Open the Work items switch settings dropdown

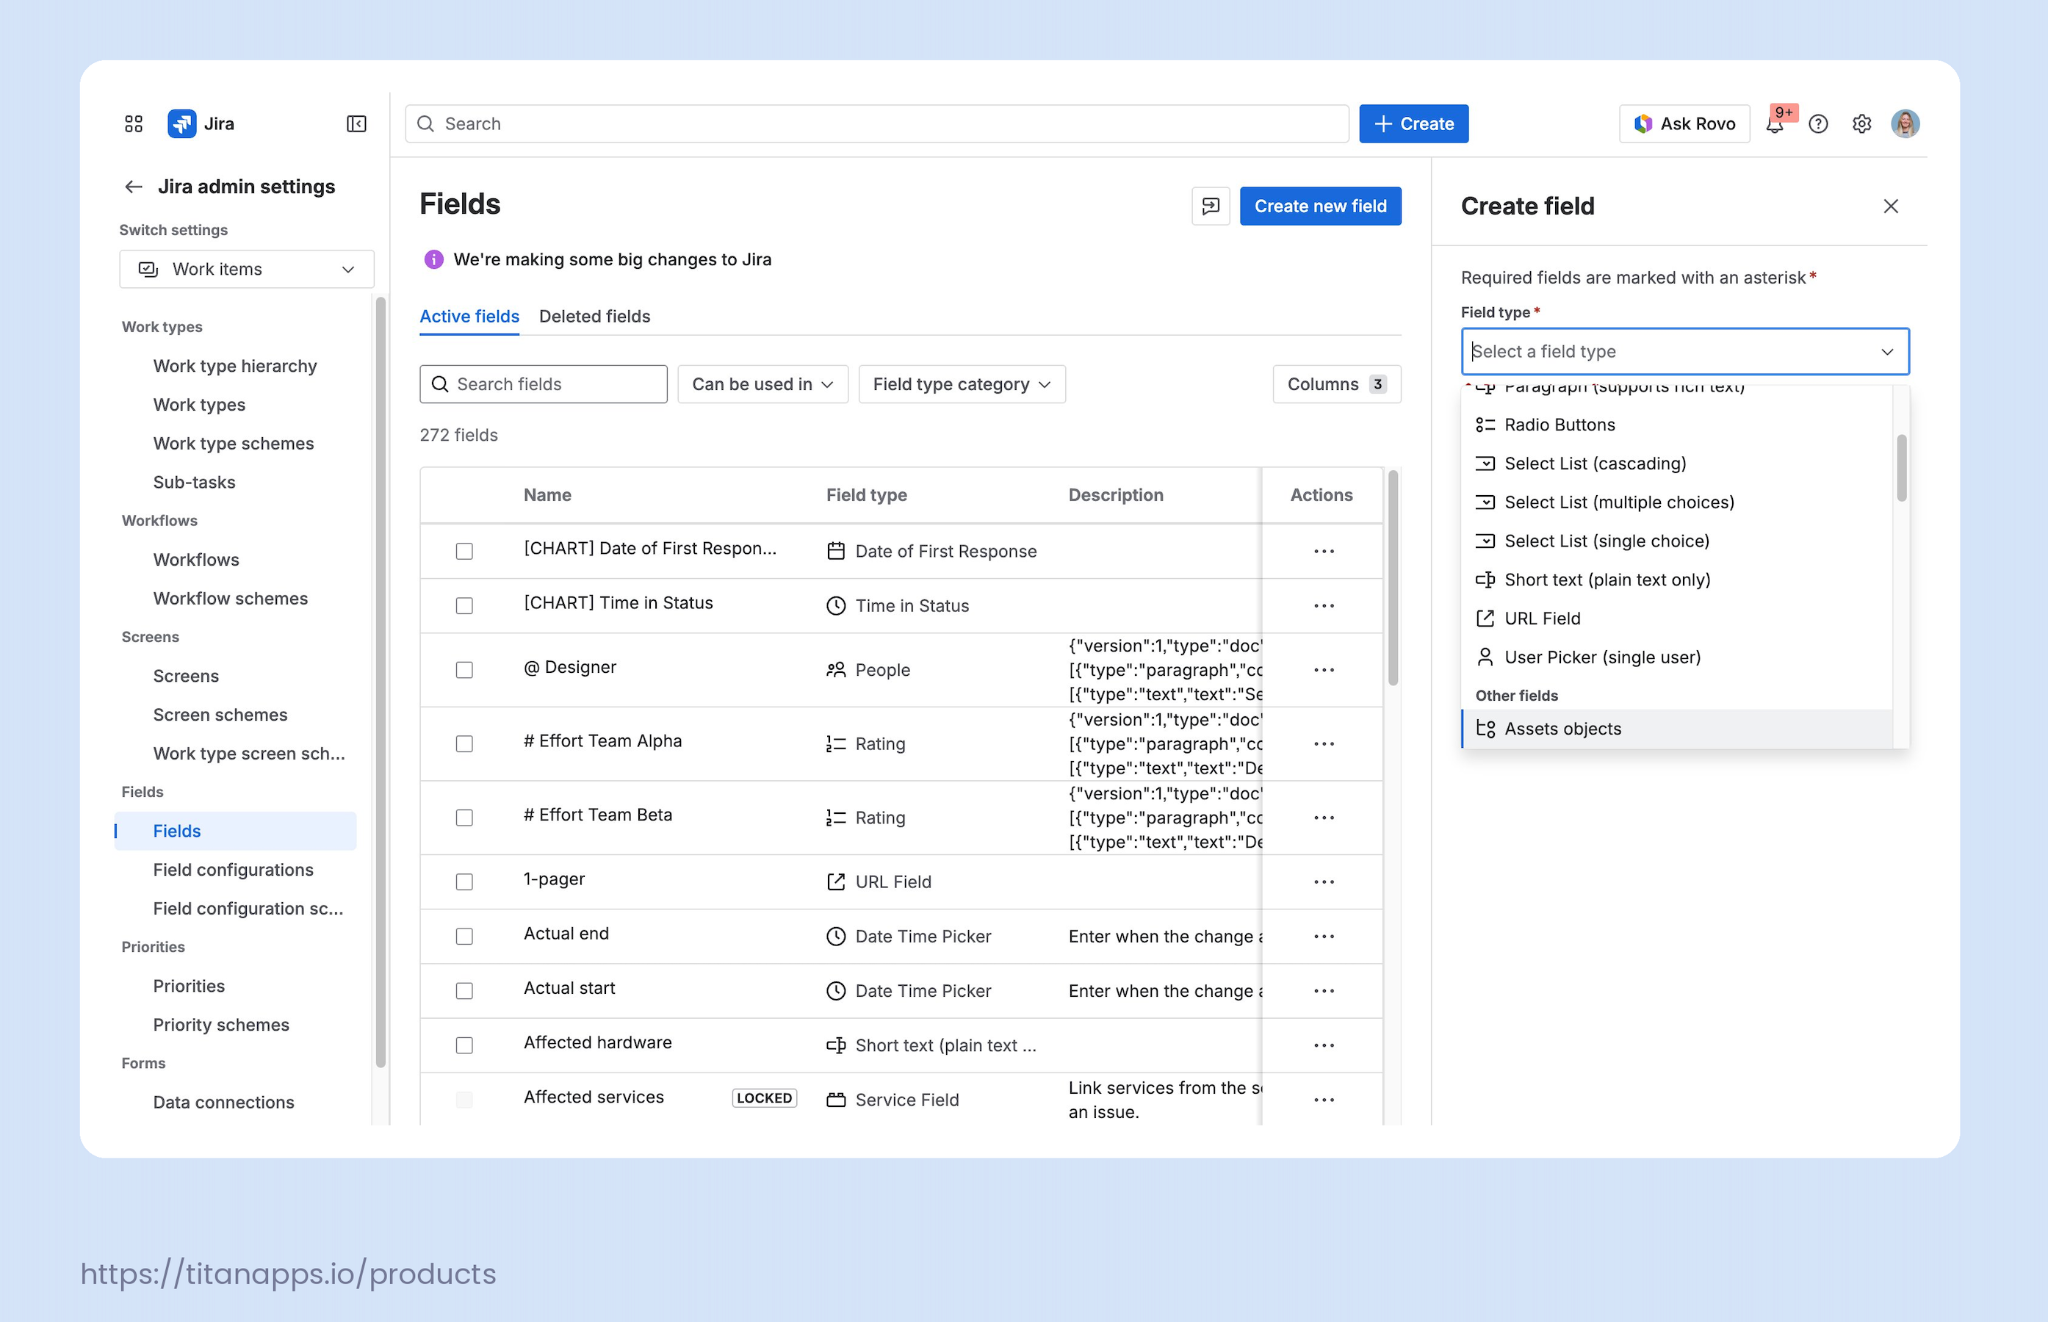247,269
